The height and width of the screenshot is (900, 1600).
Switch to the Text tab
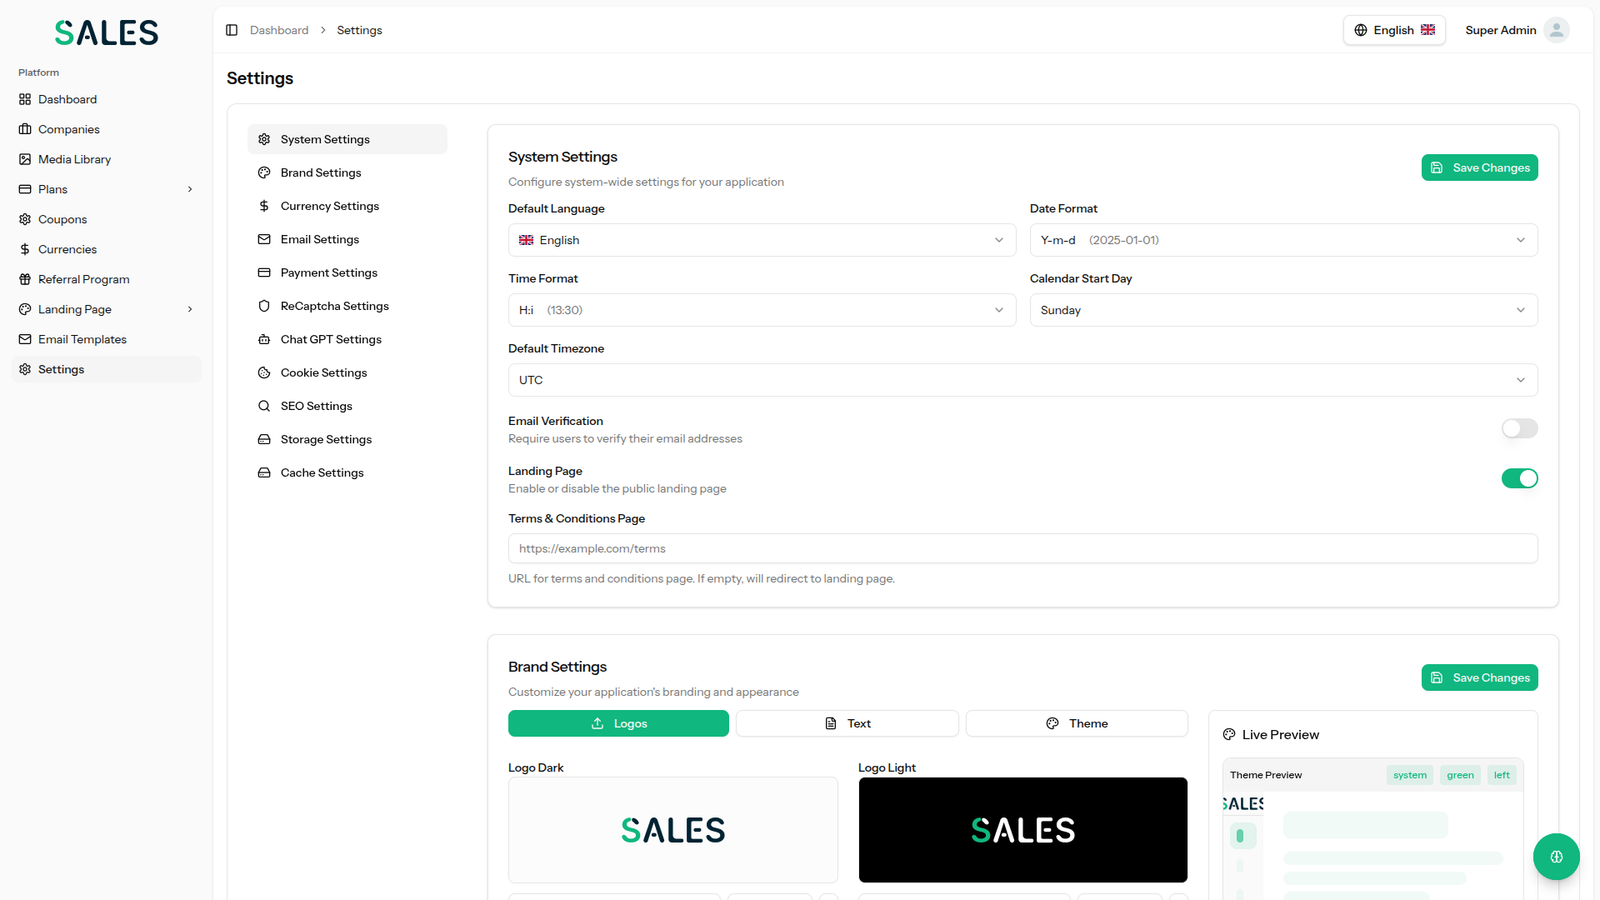(x=847, y=724)
